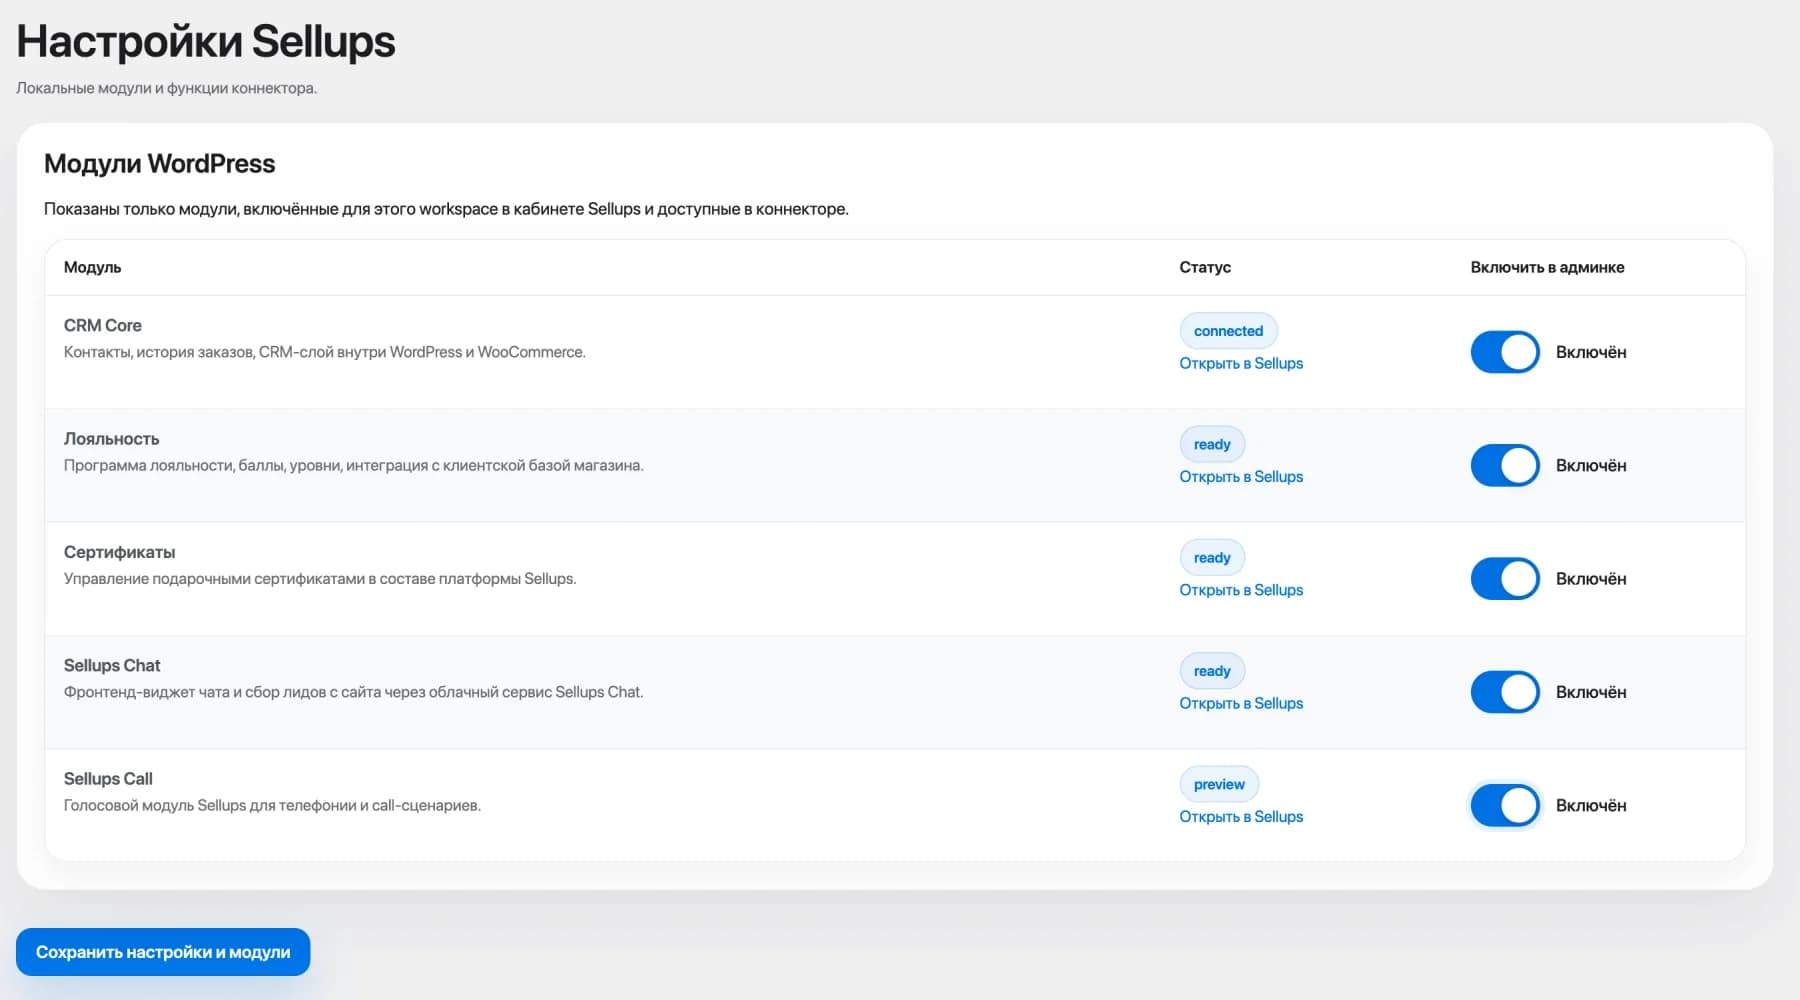The image size is (1800, 1000).
Task: Click the Включён label in Сертификаты row
Action: [1591, 579]
